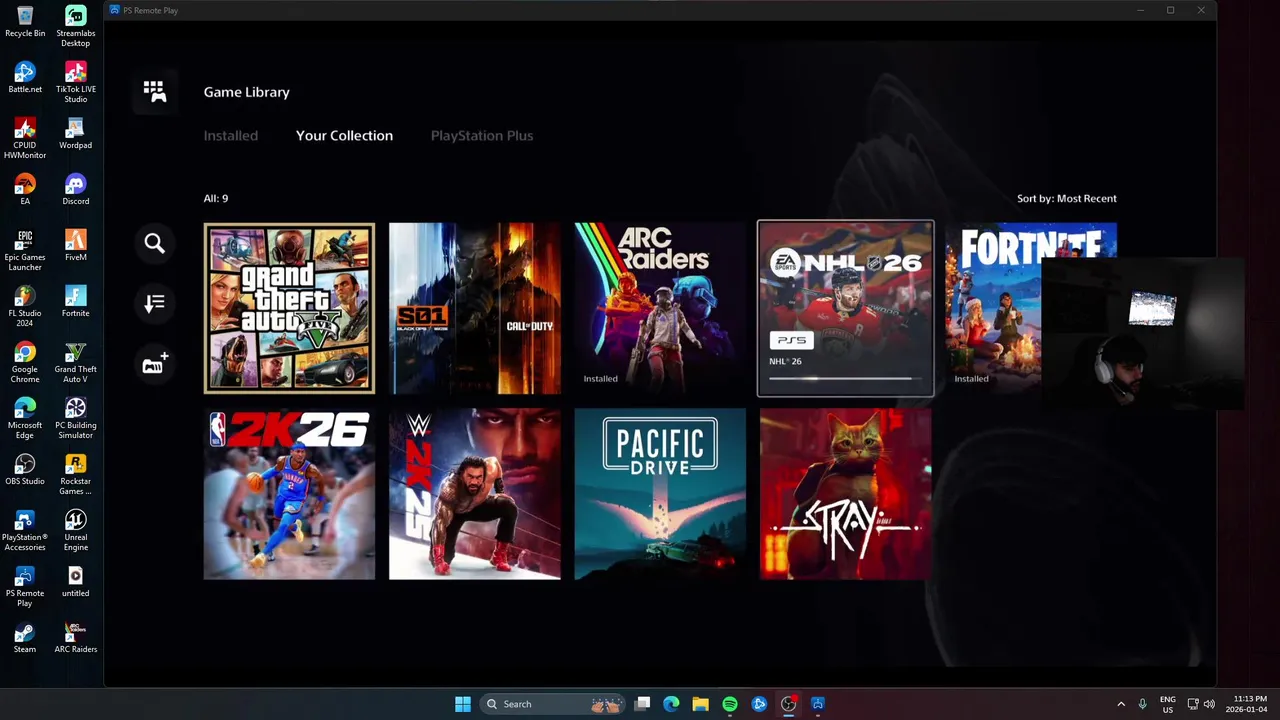Viewport: 1280px width, 720px height.
Task: Open the Epic Games Launcher shortcut
Action: click(x=25, y=251)
